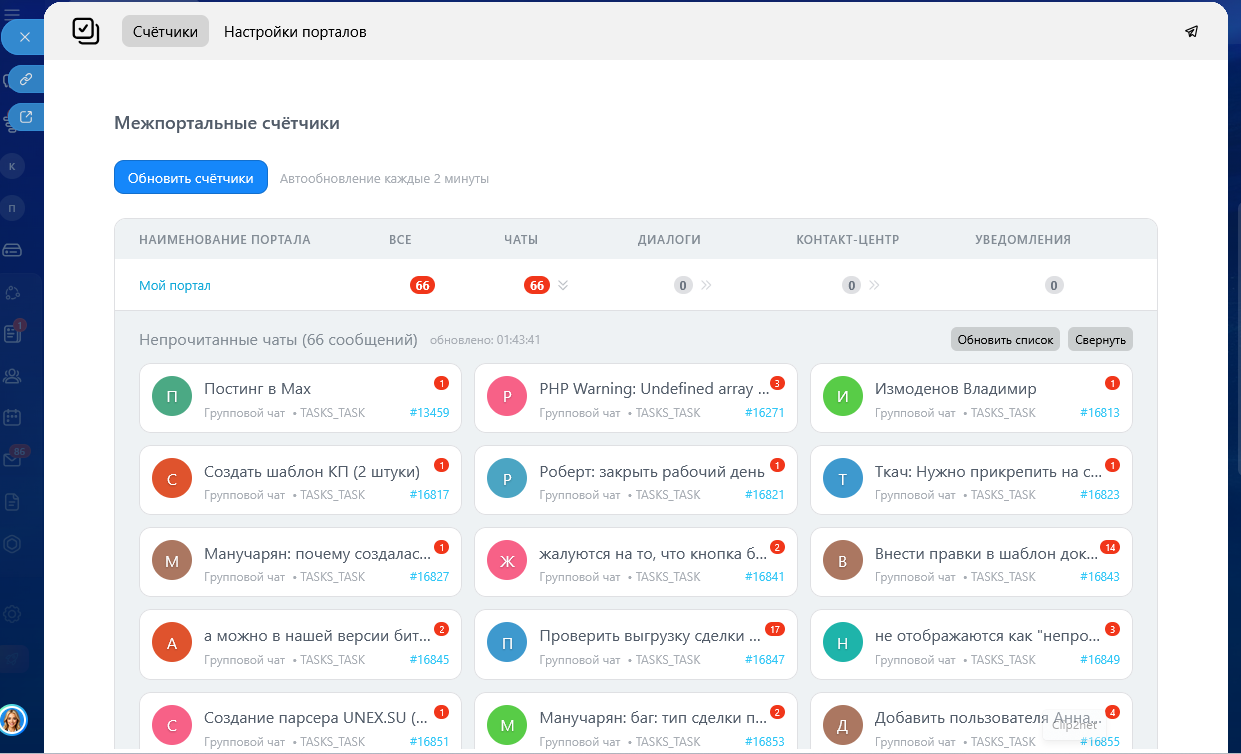Click the paper plane icon top right
Viewport: 1241px width, 754px height.
pos(1191,31)
